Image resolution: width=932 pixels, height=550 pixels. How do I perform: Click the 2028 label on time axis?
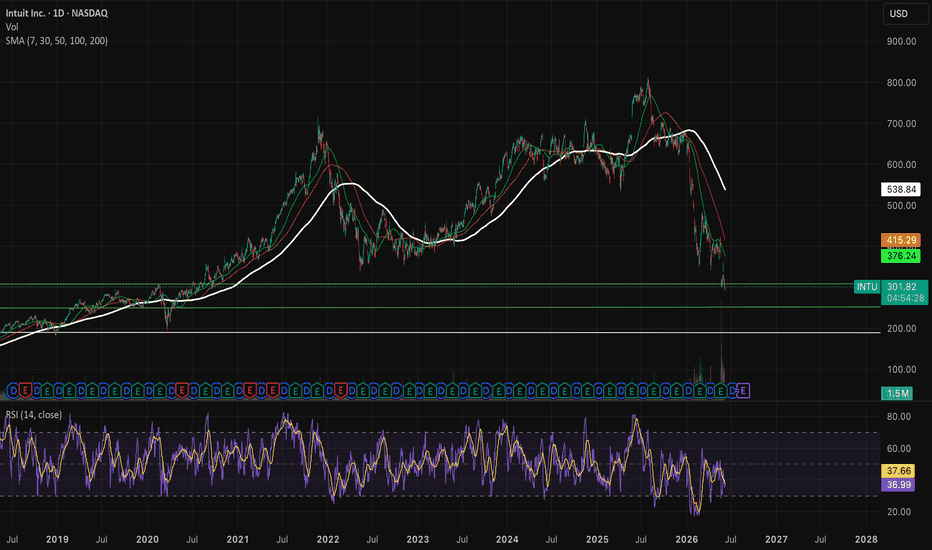coord(866,539)
